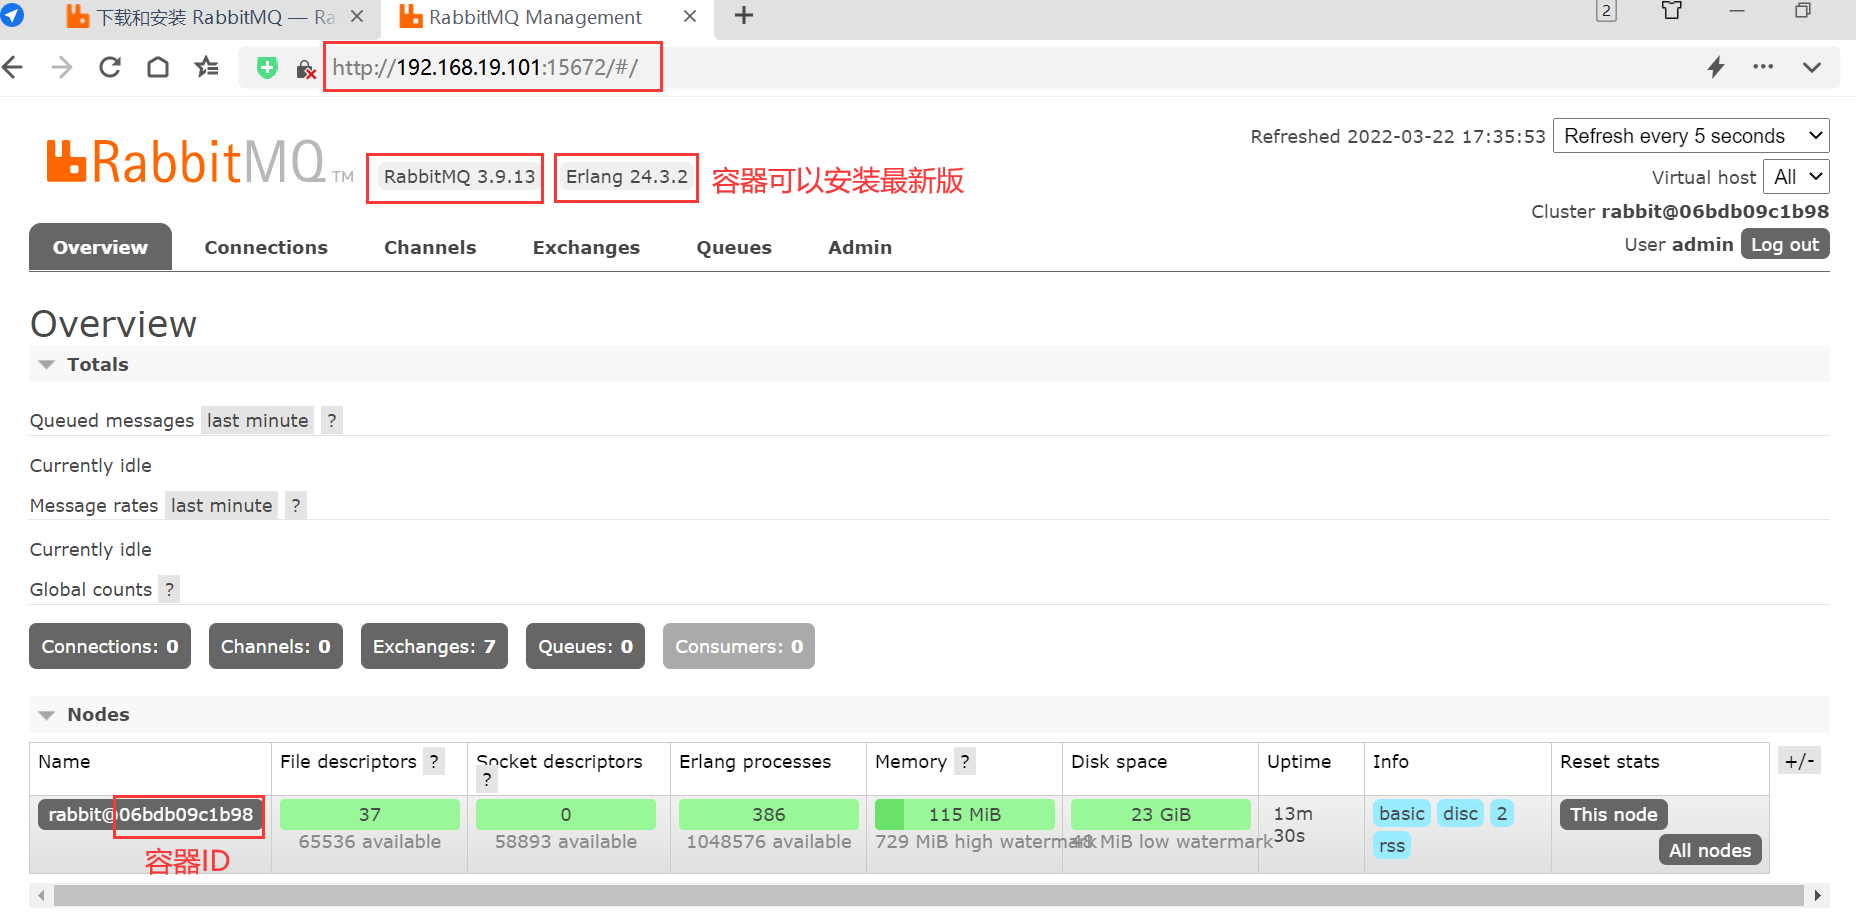Click the 386 Erlang processes value

pos(768,814)
